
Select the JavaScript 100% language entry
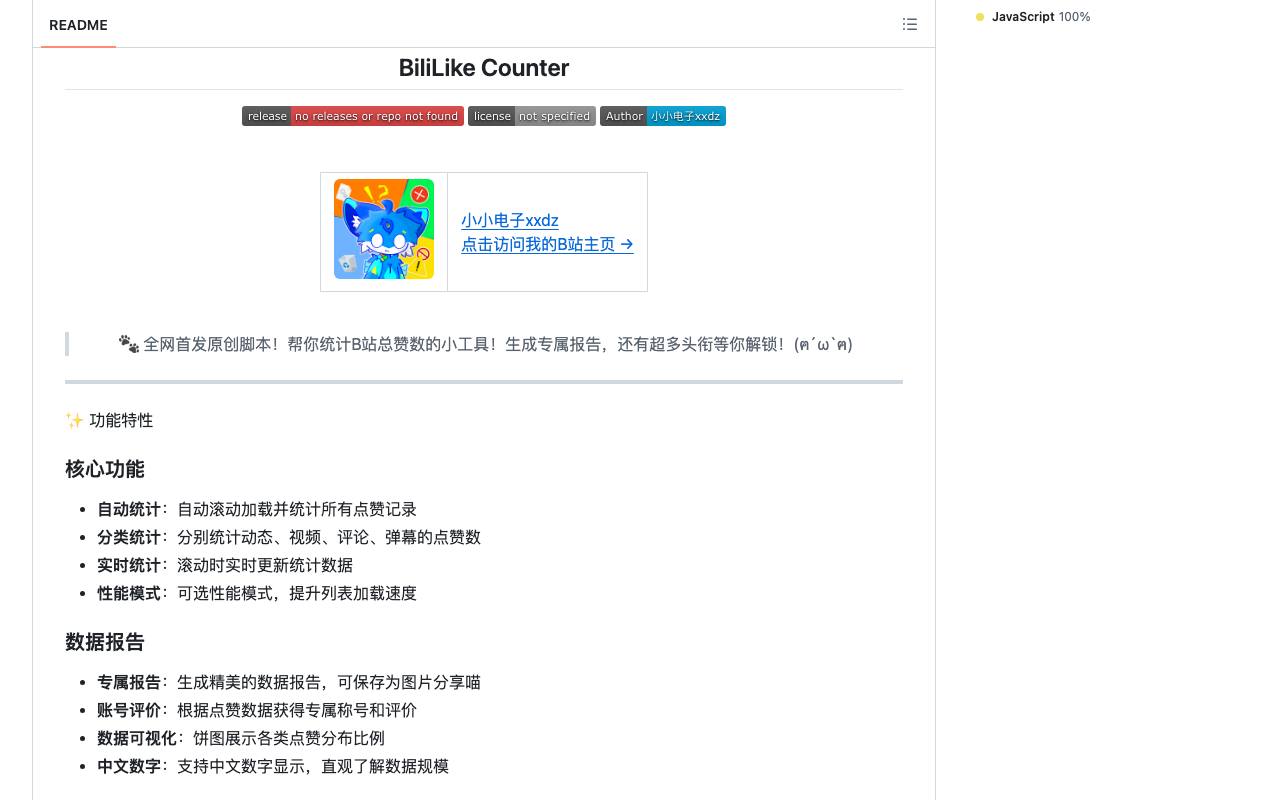[x=1033, y=17]
